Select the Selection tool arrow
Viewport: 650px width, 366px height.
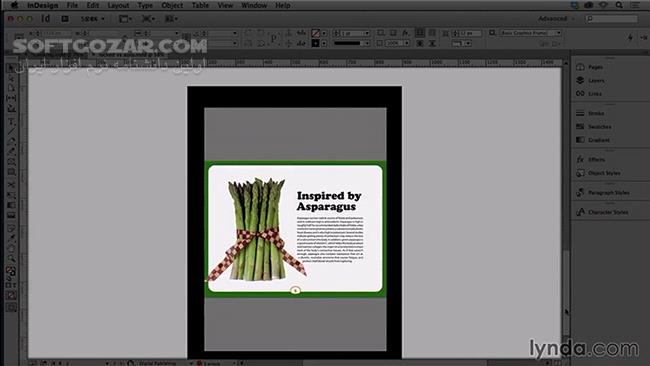[11, 68]
